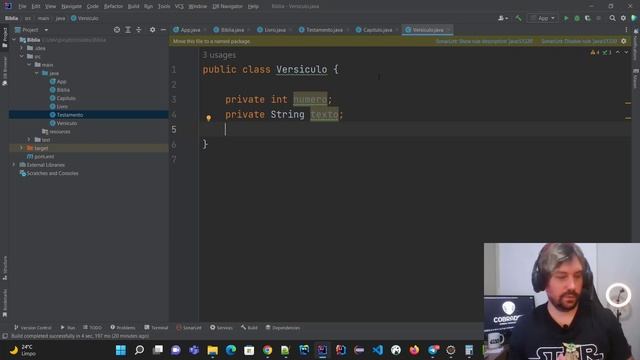The image size is (640, 360).
Task: Open the File menu
Action: pyautogui.click(x=22, y=7)
